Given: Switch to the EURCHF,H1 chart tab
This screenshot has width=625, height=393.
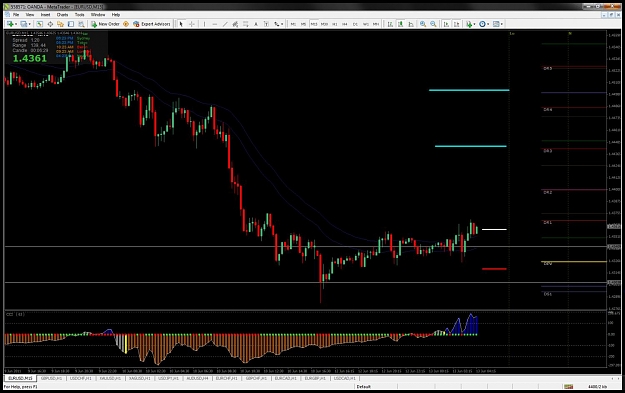Looking at the screenshot, I should click(x=226, y=378).
